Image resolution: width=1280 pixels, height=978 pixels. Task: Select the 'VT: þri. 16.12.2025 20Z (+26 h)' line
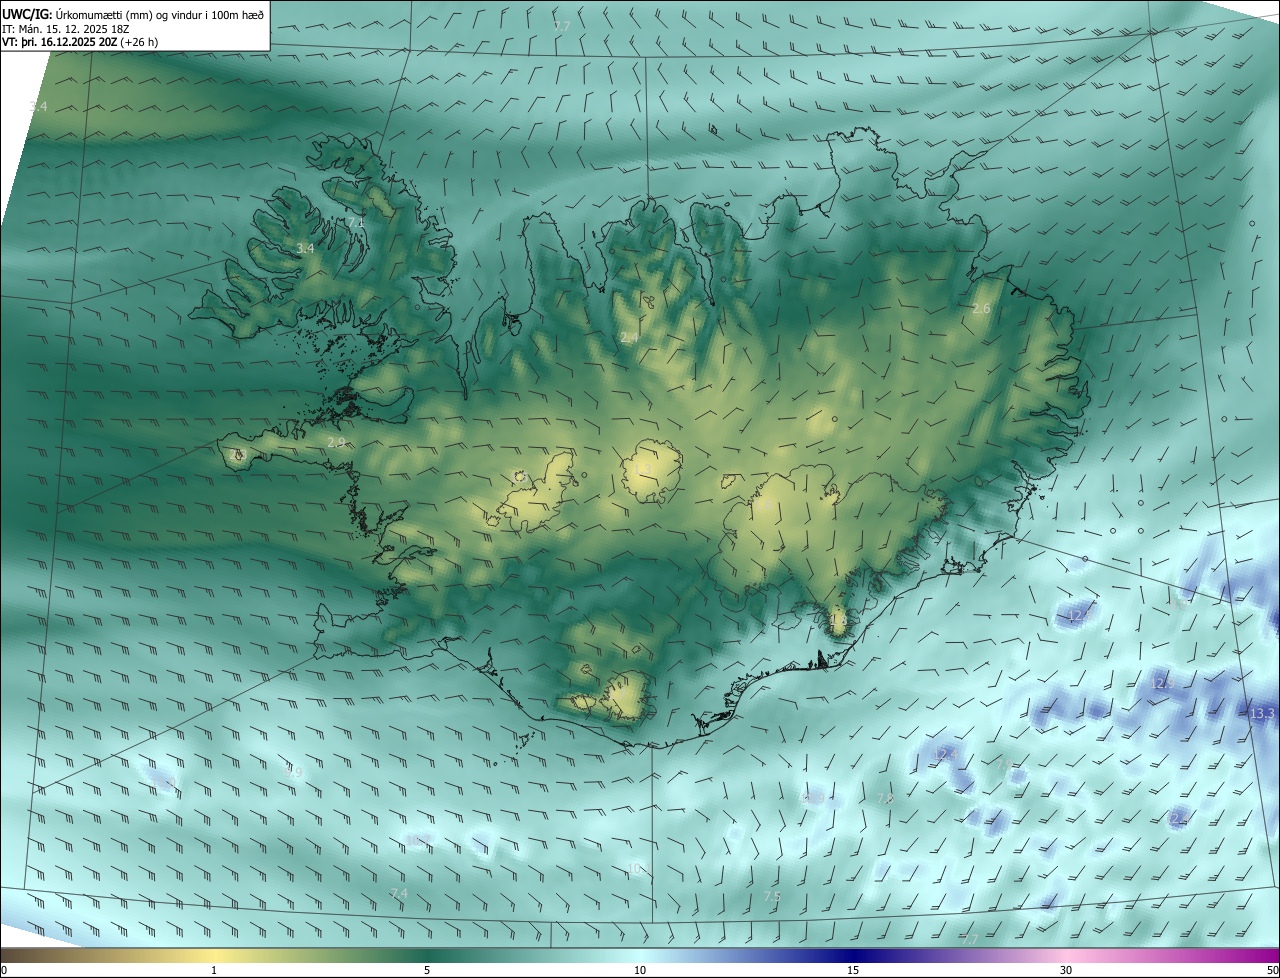coord(80,42)
